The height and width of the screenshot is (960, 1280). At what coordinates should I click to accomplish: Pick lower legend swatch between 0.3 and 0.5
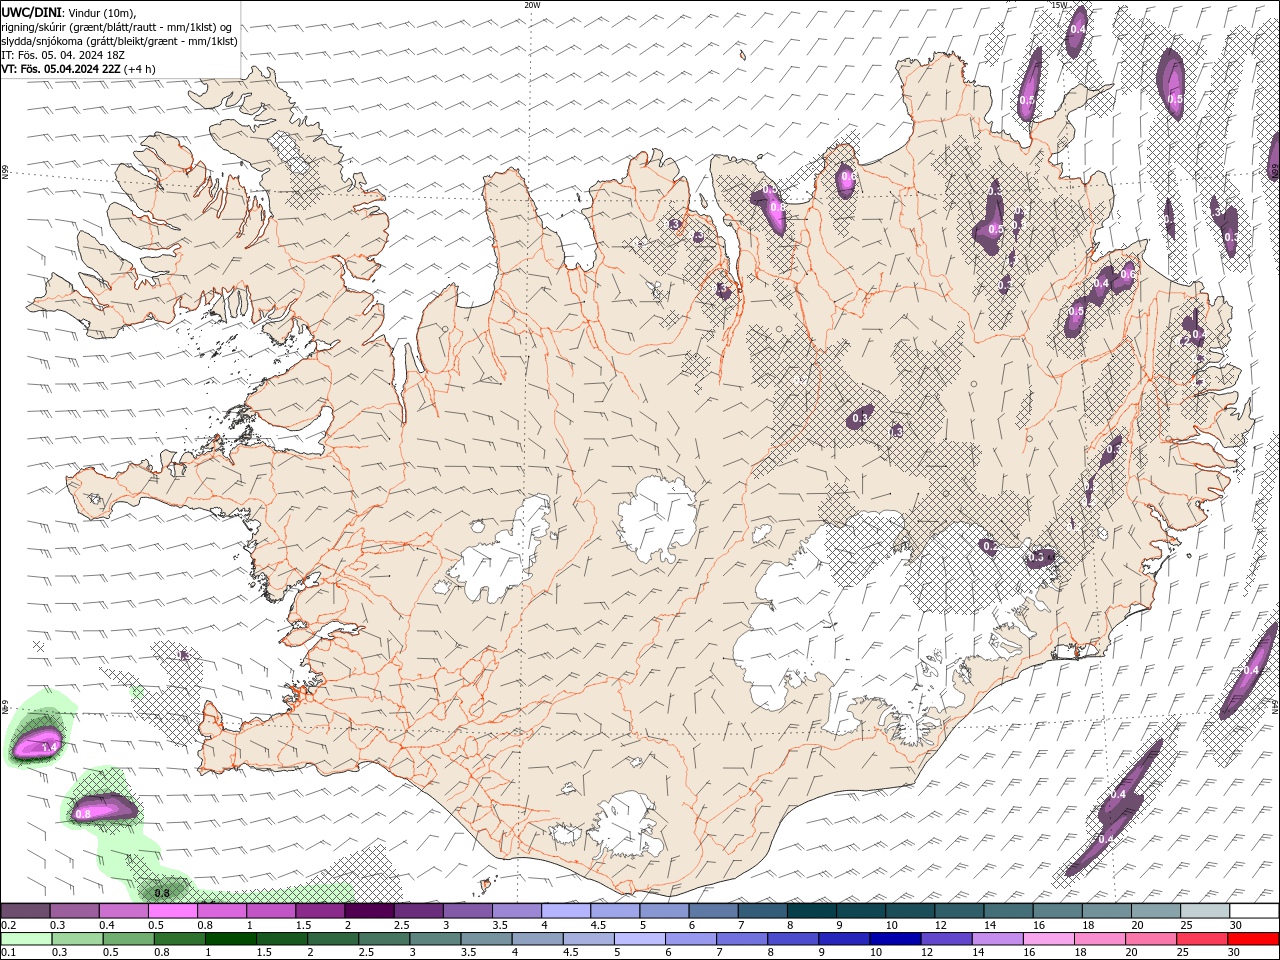(78, 939)
